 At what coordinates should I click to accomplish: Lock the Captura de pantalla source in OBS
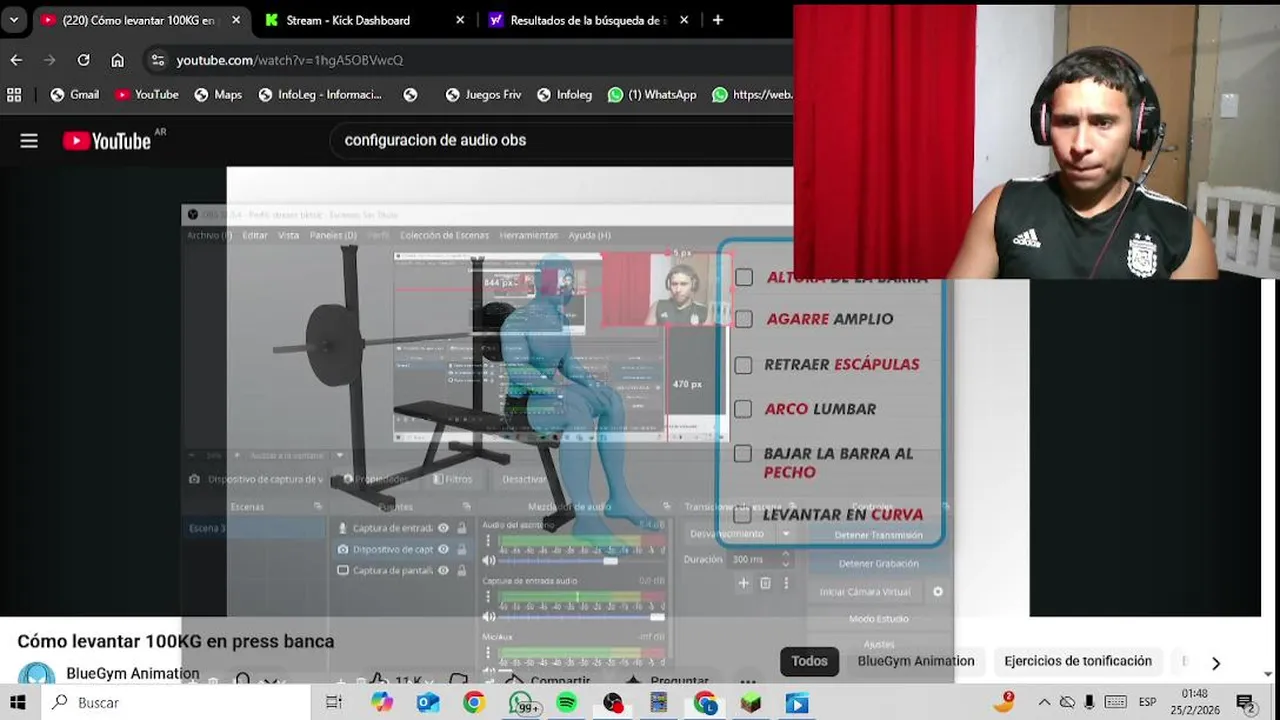tap(461, 570)
